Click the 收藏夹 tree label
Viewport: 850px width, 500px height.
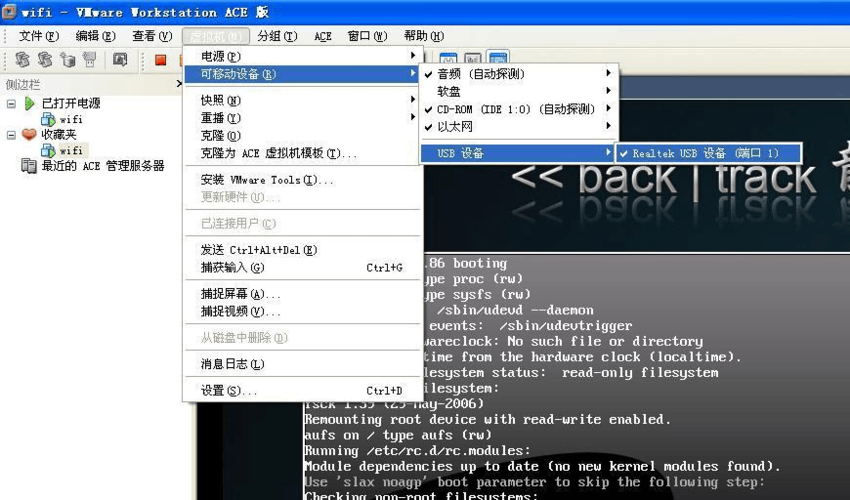click(x=59, y=134)
